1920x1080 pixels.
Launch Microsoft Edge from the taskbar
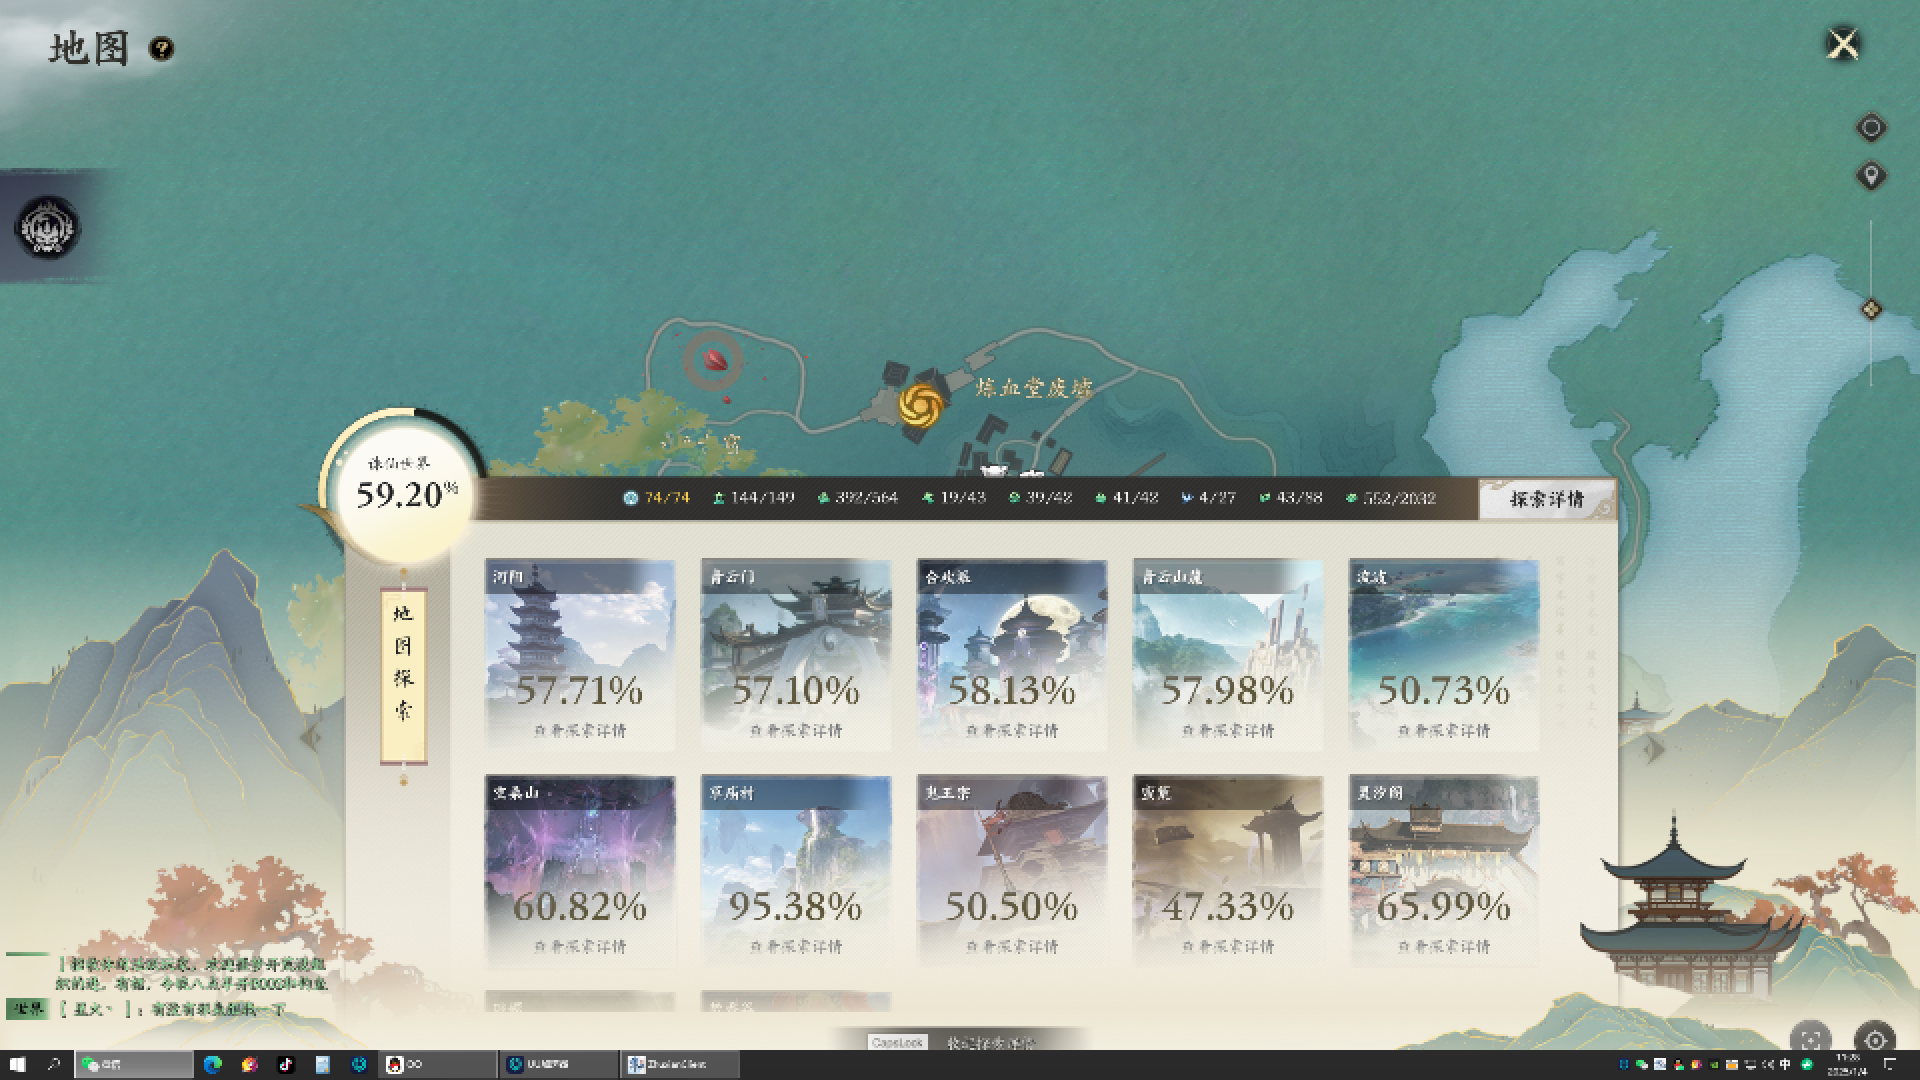click(x=212, y=1065)
